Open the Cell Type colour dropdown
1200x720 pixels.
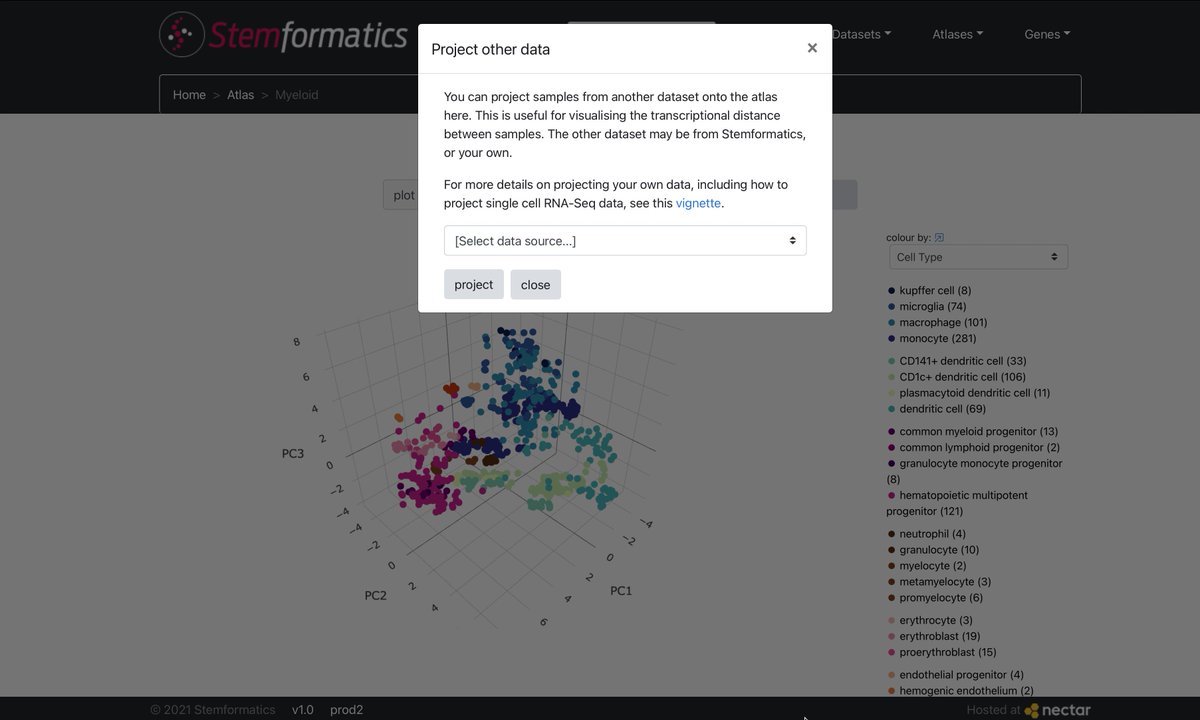click(x=979, y=257)
